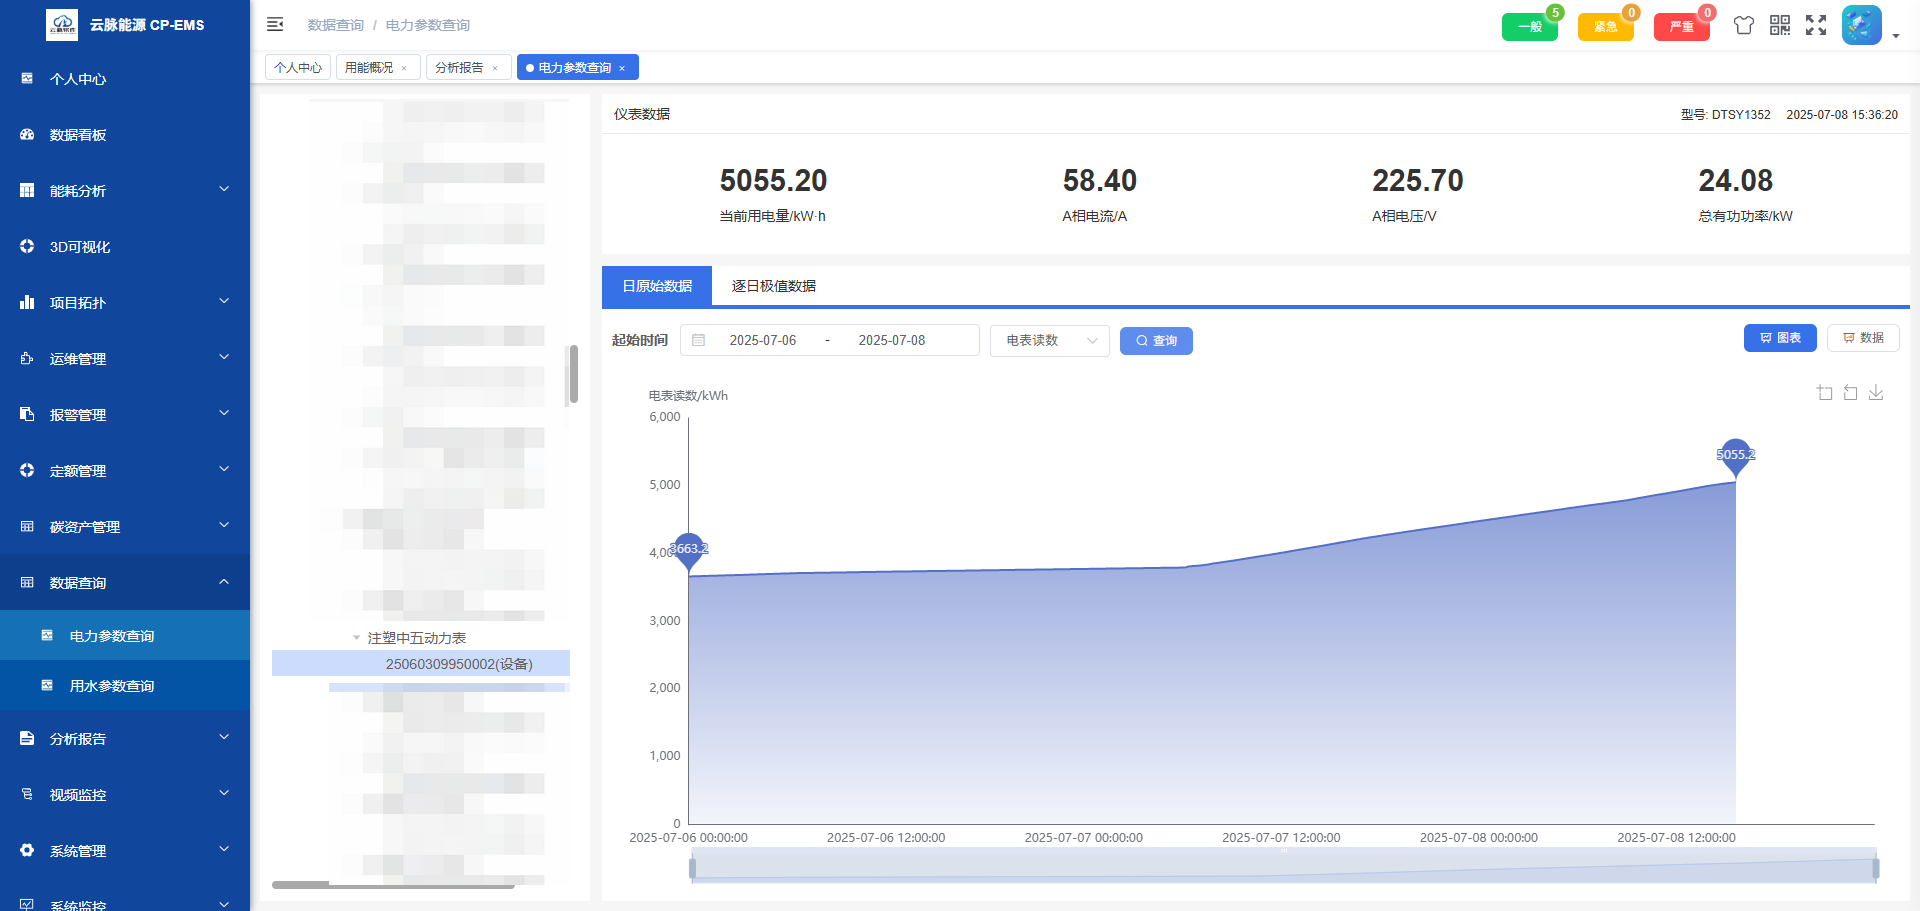Click 视频监控 sidebar icon
Image resolution: width=1920 pixels, height=911 pixels.
click(x=27, y=794)
